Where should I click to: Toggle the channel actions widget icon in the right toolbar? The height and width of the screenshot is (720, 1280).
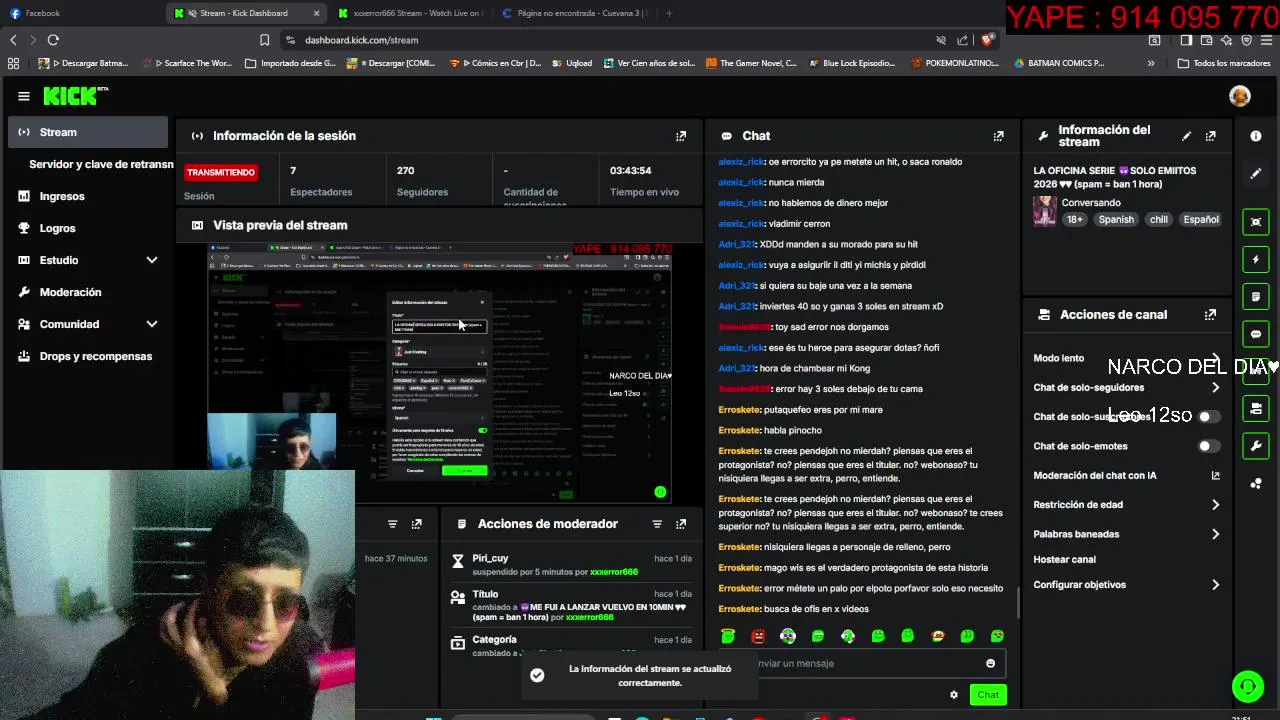pyautogui.click(x=1256, y=408)
